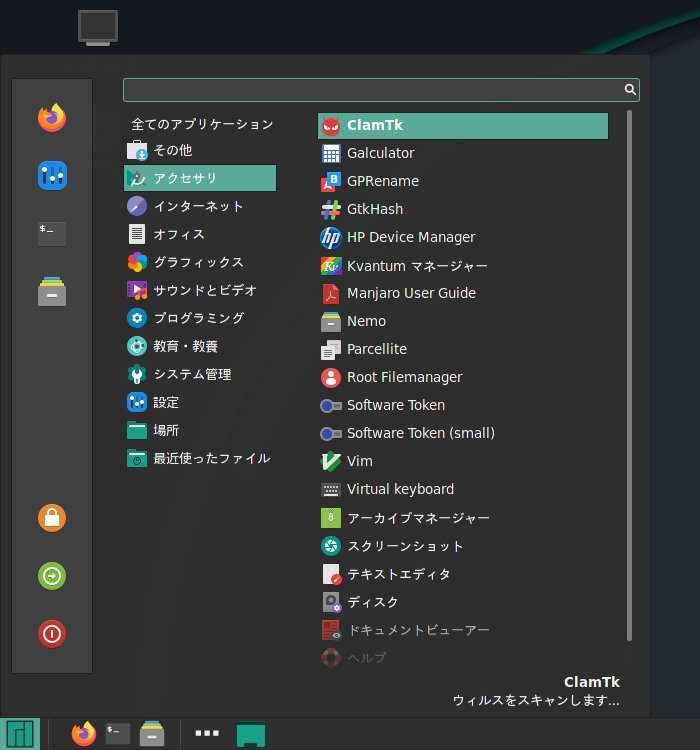700x750 pixels.
Task: Click the application list scrollbar
Action: [x=629, y=375]
